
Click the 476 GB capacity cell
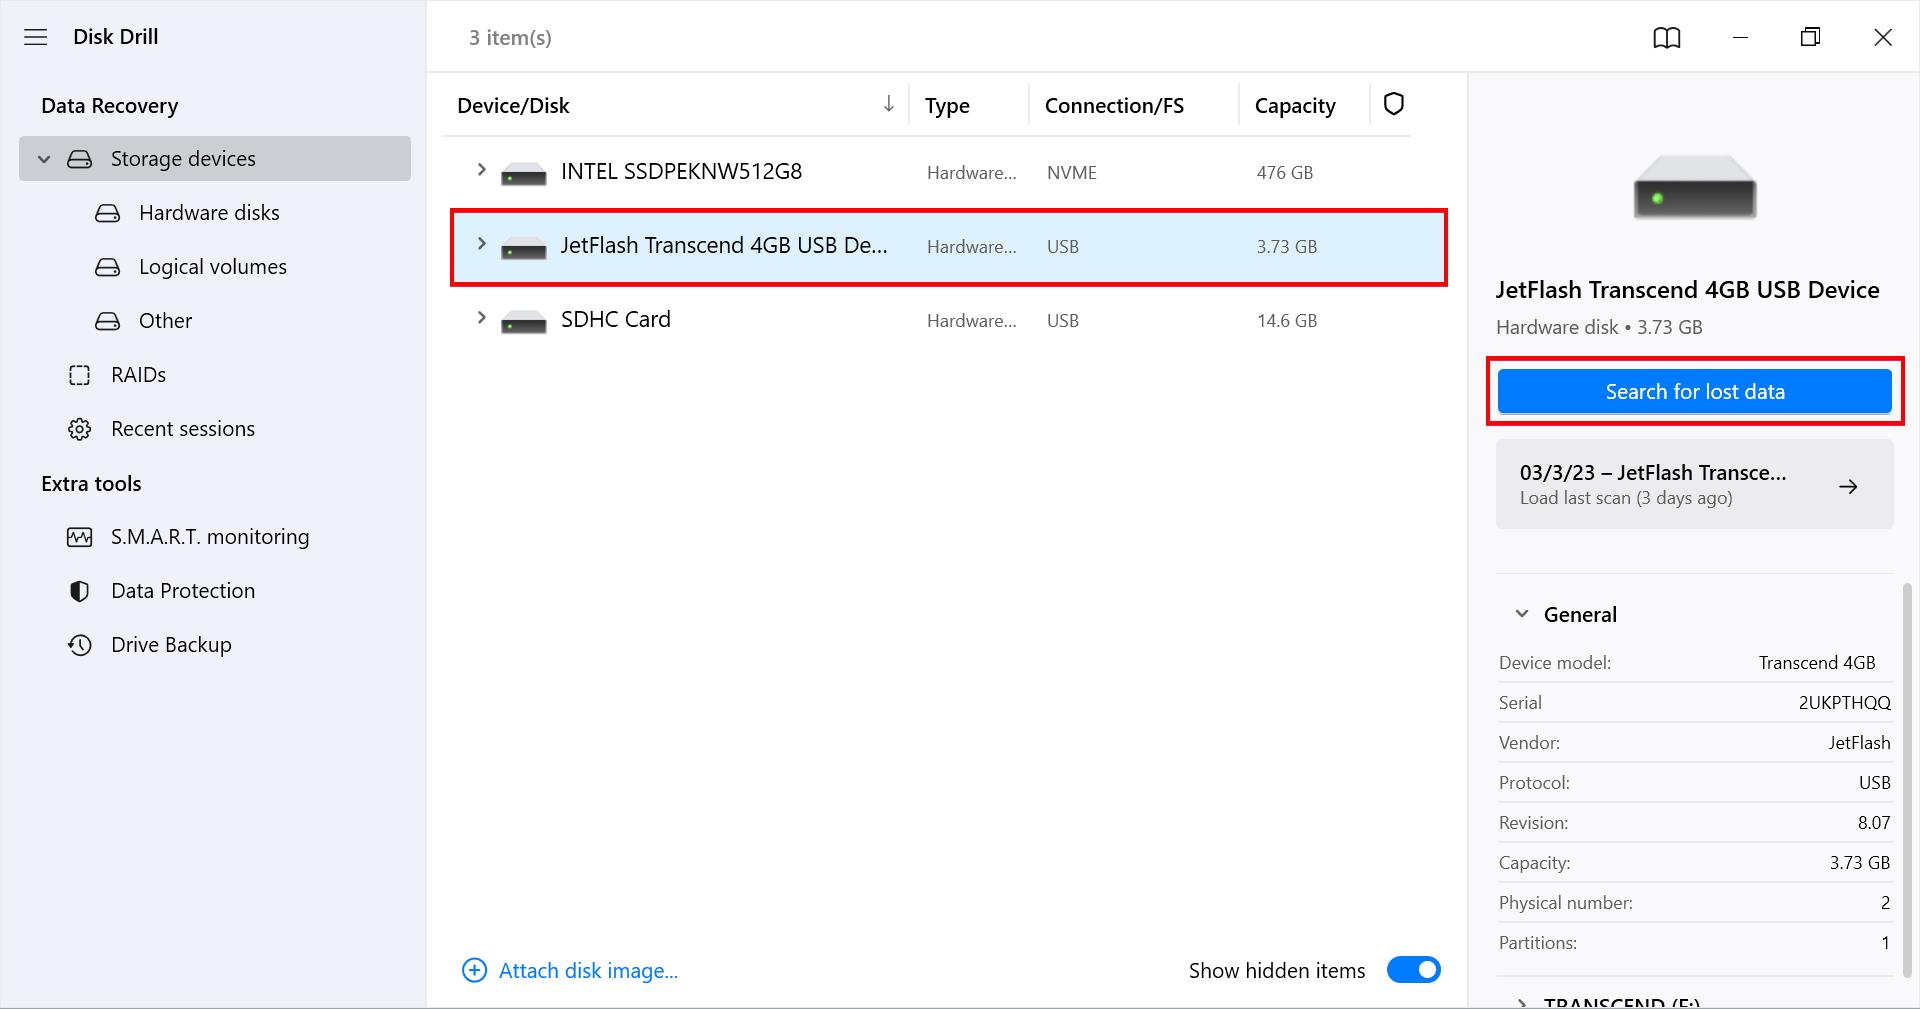(x=1285, y=173)
